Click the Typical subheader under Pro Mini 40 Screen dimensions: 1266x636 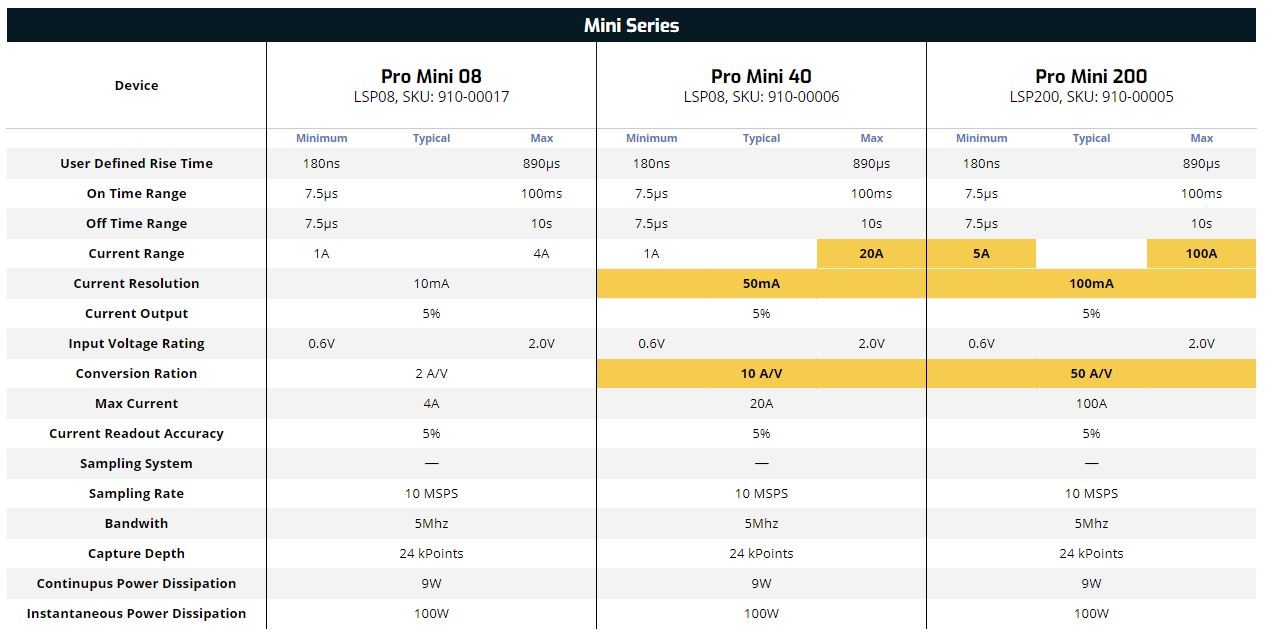(x=761, y=138)
